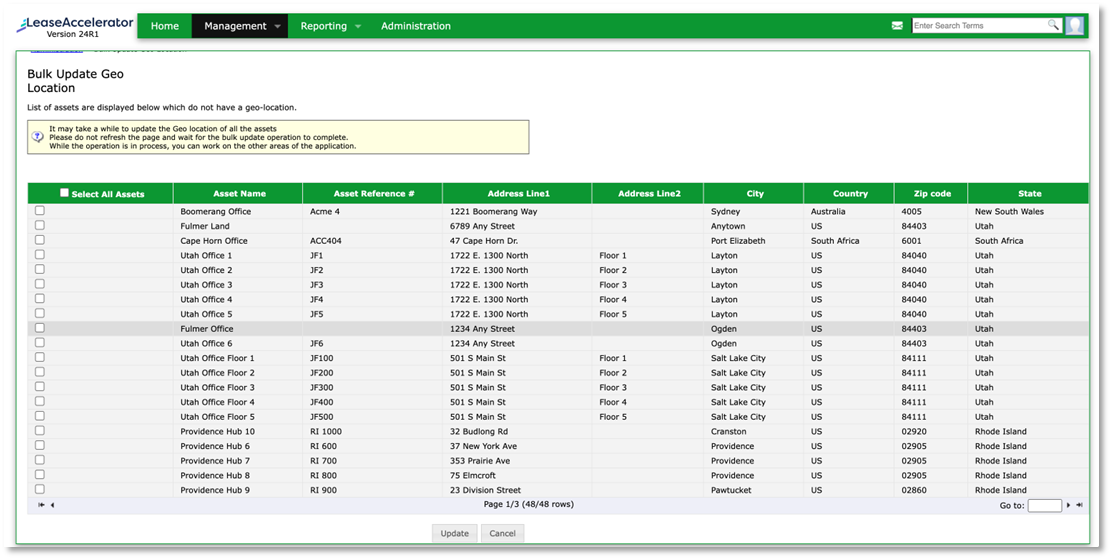The height and width of the screenshot is (559, 1111).
Task: Click the Cancel button
Action: 502,533
